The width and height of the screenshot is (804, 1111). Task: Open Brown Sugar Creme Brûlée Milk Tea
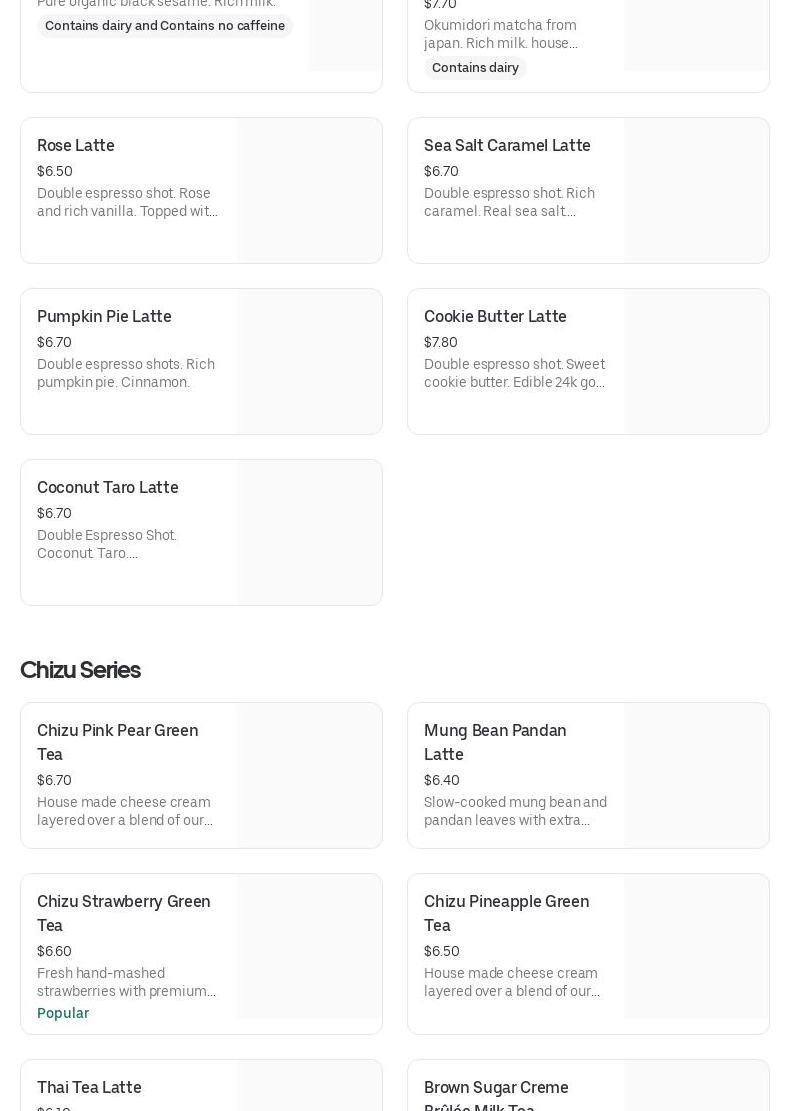496,1093
